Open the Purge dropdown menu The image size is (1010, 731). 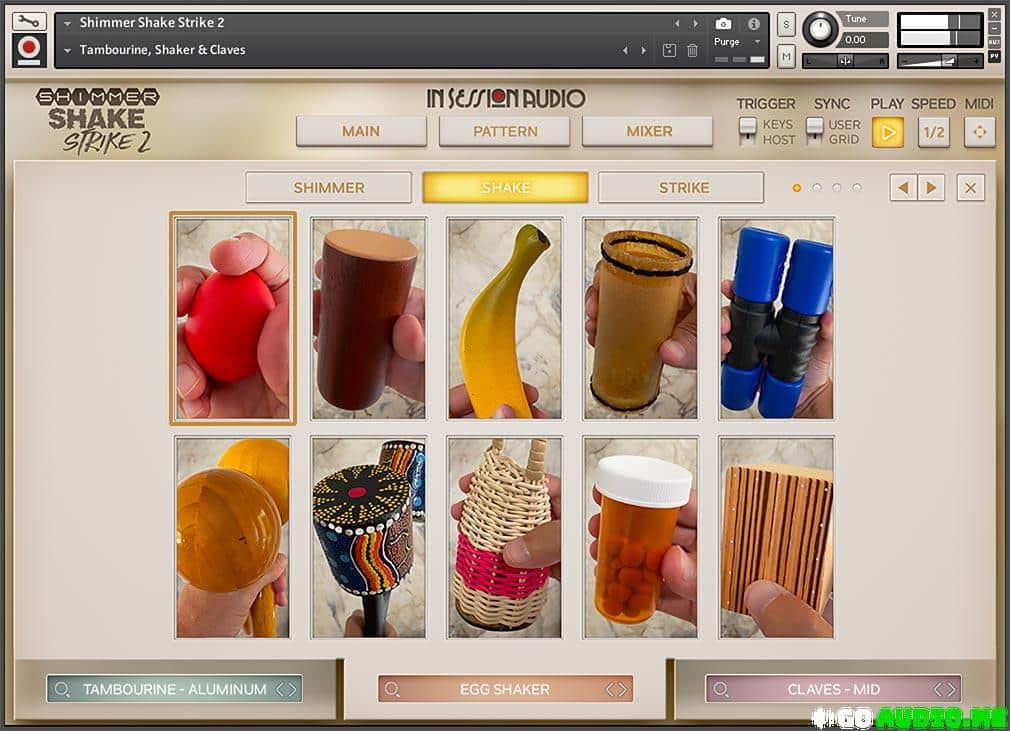(x=738, y=42)
